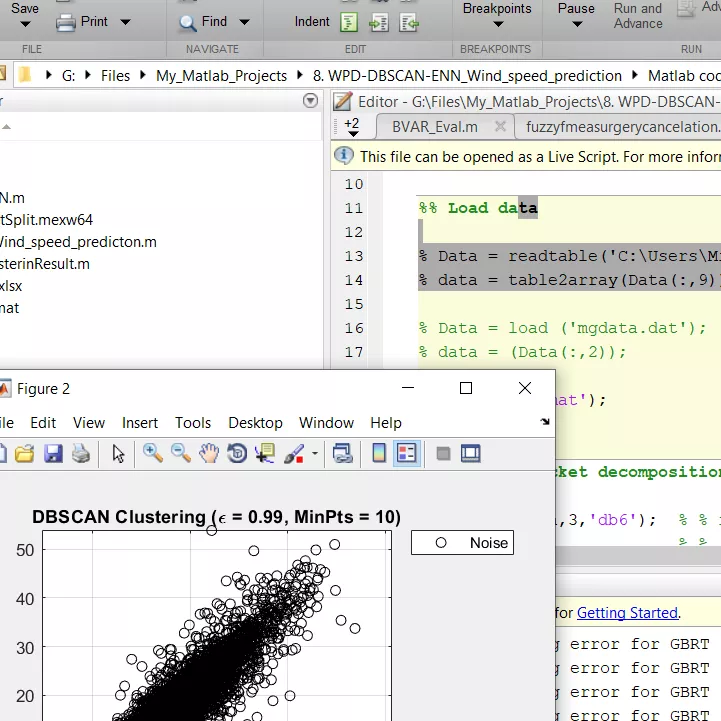Click the Save button in the toolstrip
Screen dimensions: 721x721
tap(25, 8)
